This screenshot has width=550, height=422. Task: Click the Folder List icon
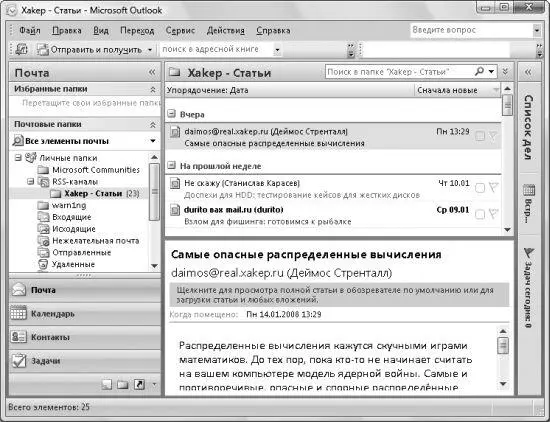coord(122,385)
